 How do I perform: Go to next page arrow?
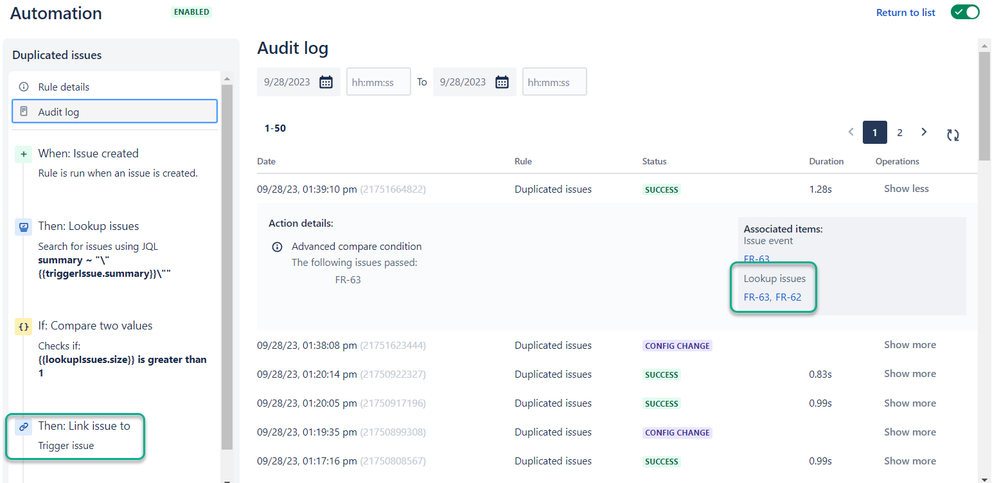coord(924,132)
